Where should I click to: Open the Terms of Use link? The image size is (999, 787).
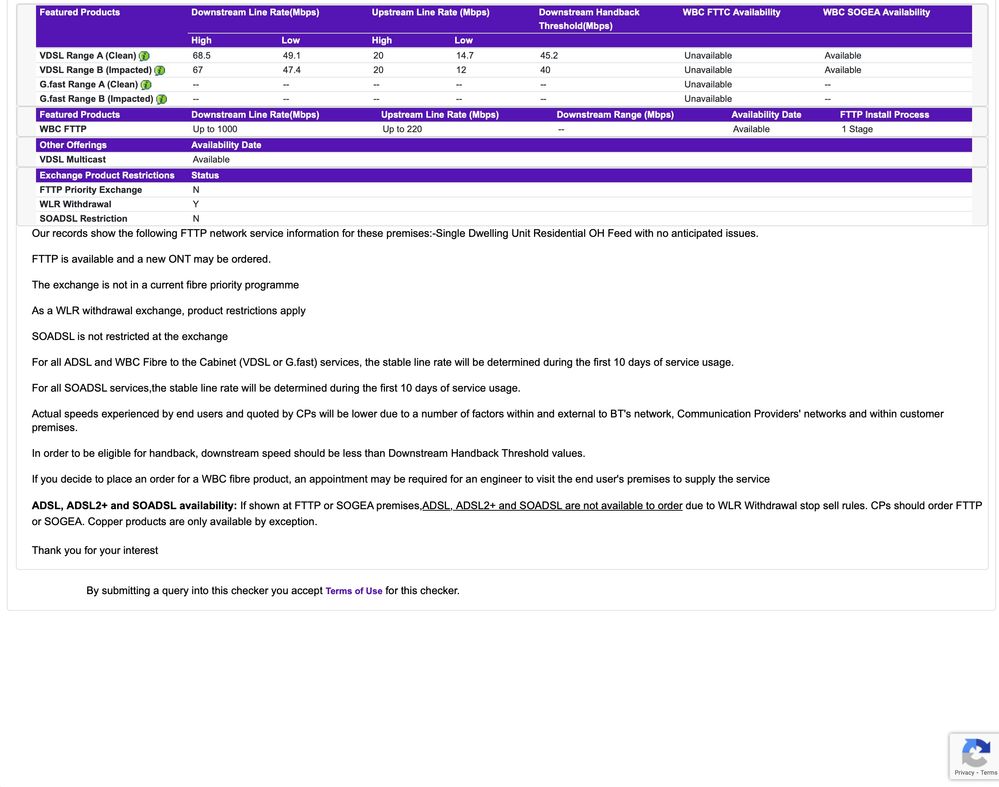tap(354, 591)
